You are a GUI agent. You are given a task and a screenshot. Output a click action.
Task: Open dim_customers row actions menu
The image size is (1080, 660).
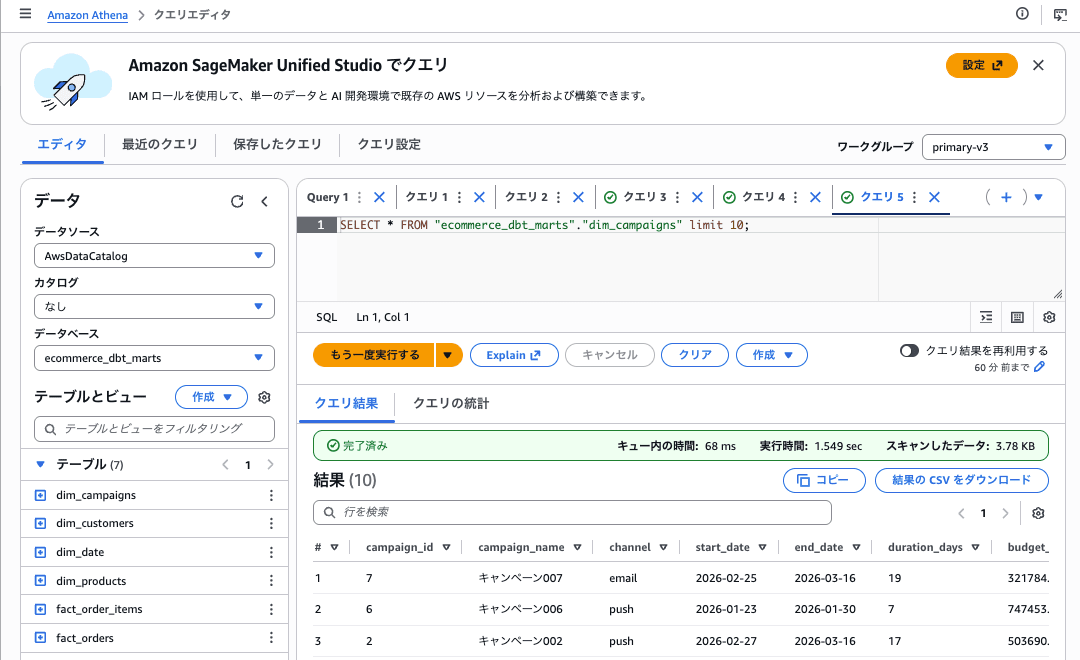(x=271, y=524)
